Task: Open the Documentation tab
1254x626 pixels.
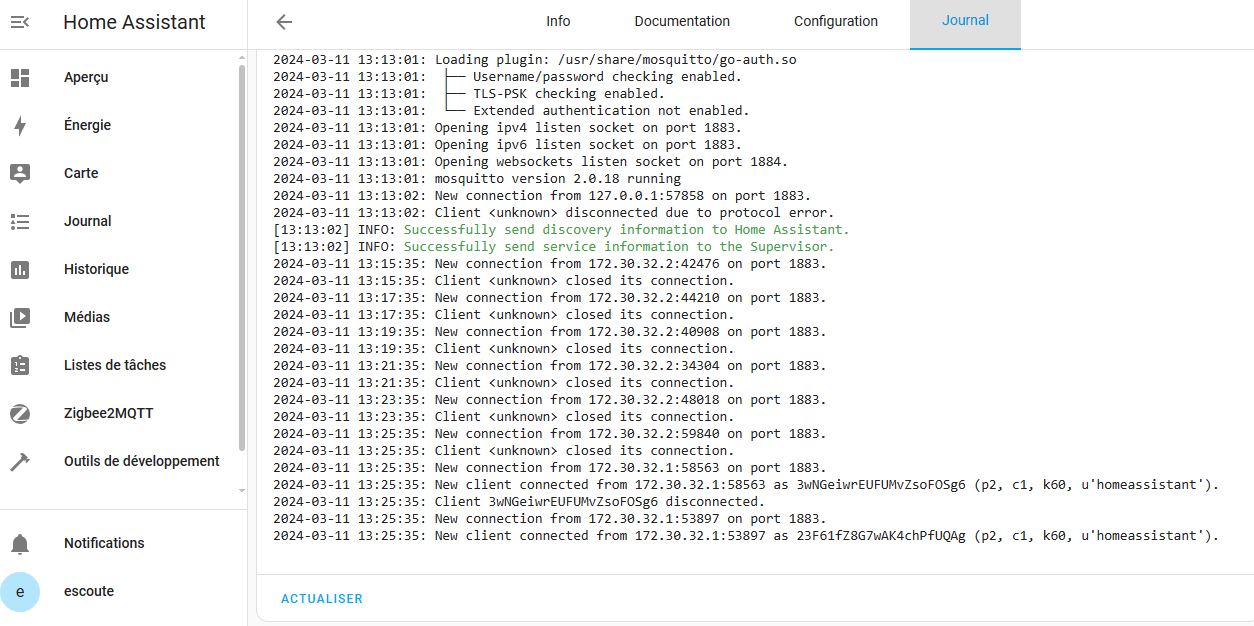Action: pyautogui.click(x=682, y=21)
